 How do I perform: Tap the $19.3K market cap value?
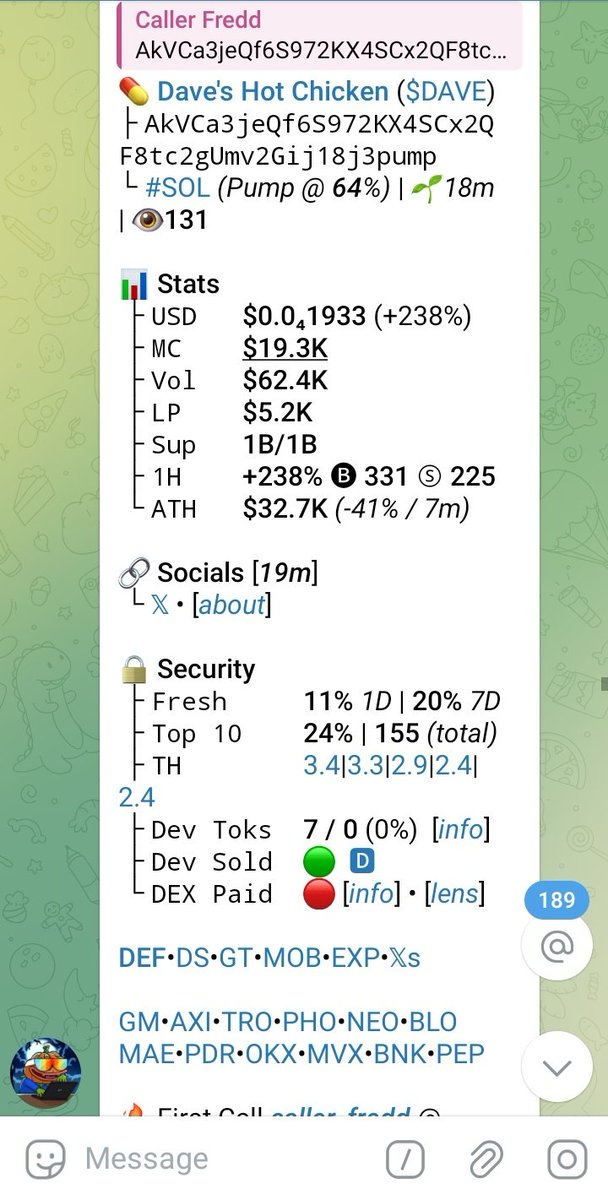pos(285,349)
